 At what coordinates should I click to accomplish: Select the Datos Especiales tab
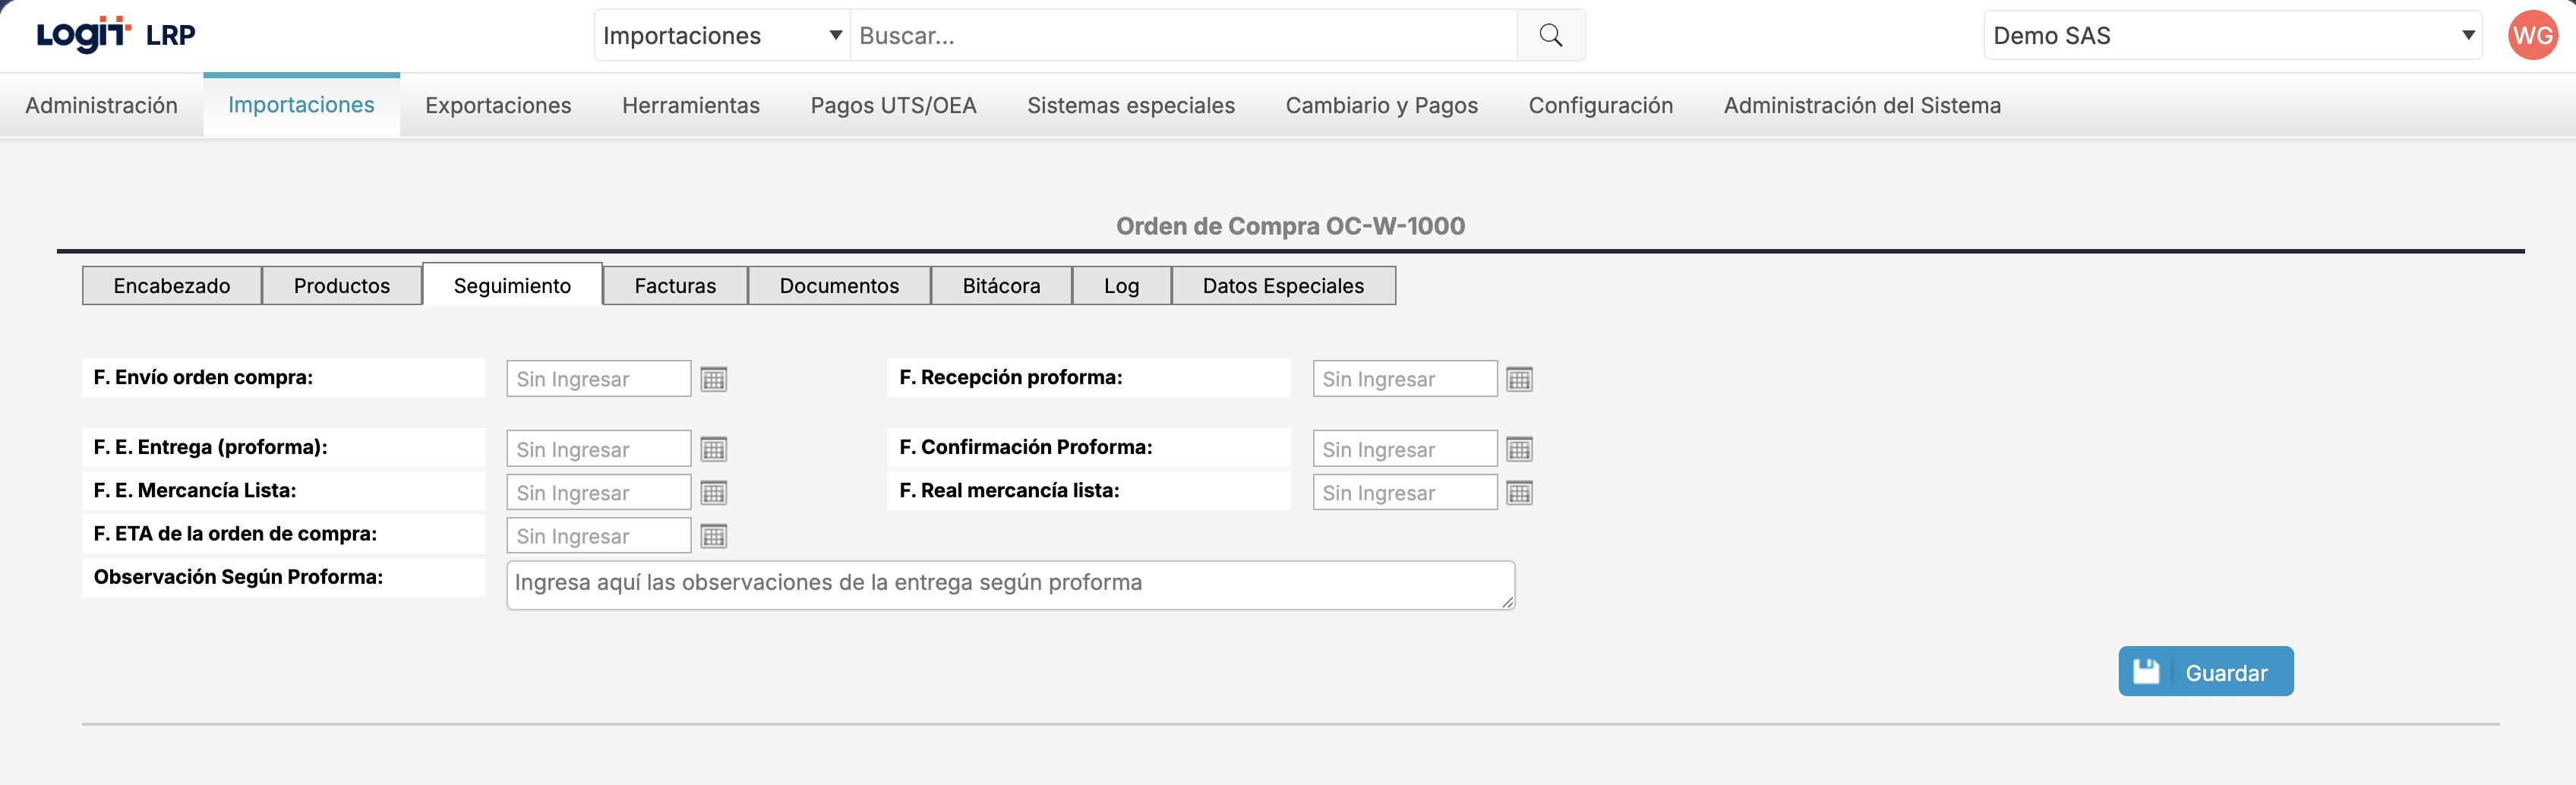1283,286
